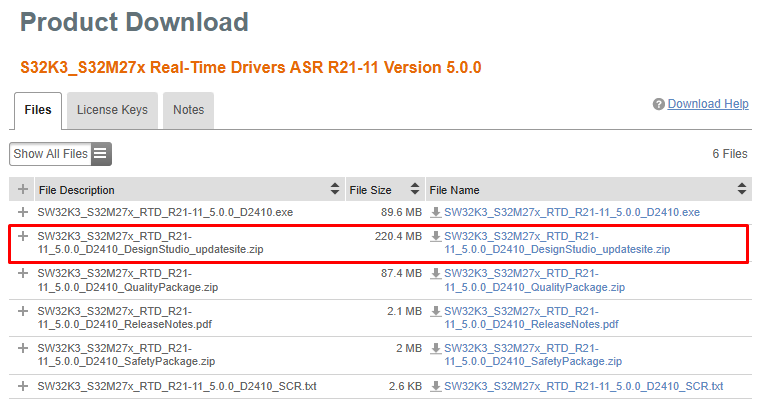Download SW32K3_S32M27x_RTD_R21-11_5.0.0_D2410.exe link

click(x=572, y=212)
